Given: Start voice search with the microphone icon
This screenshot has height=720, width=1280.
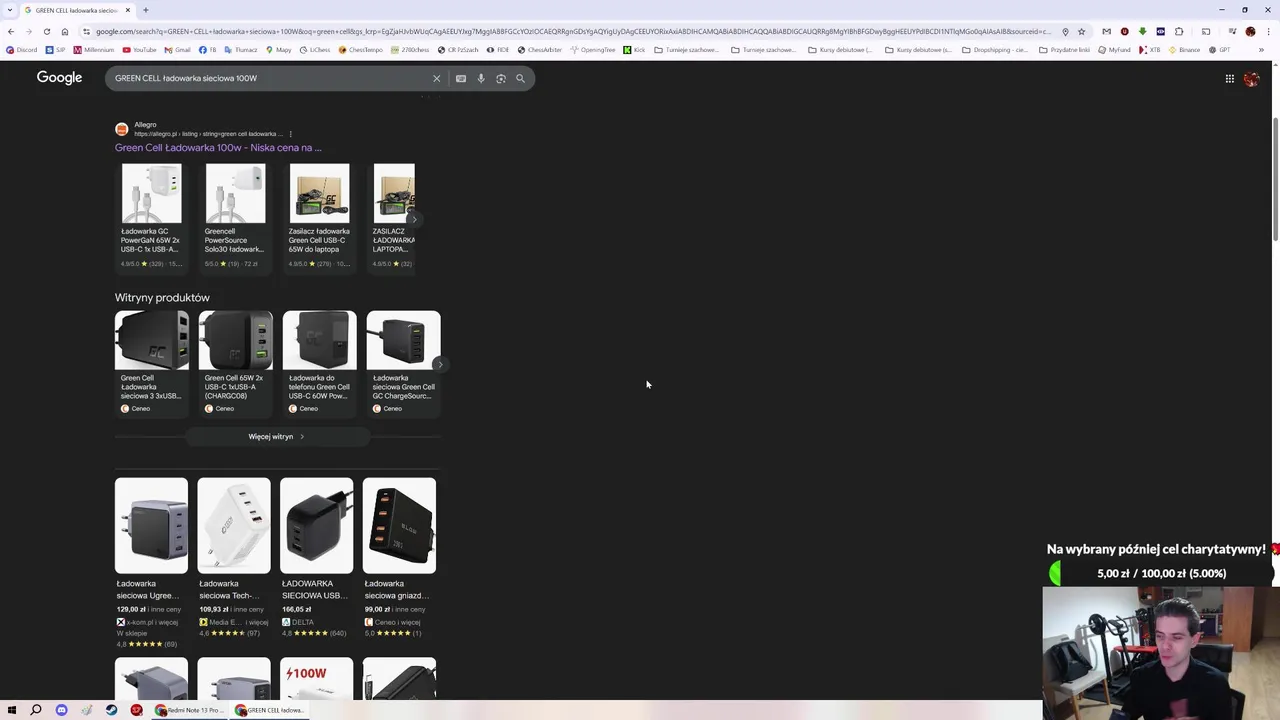Looking at the screenshot, I should coord(481,78).
